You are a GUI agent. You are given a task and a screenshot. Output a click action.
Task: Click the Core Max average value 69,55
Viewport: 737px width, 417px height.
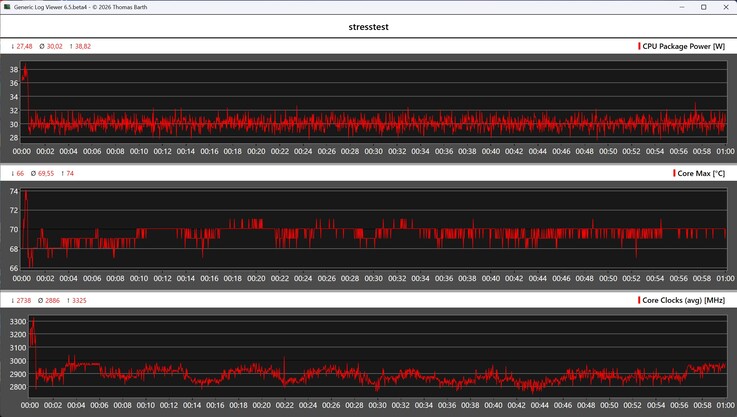pos(46,173)
